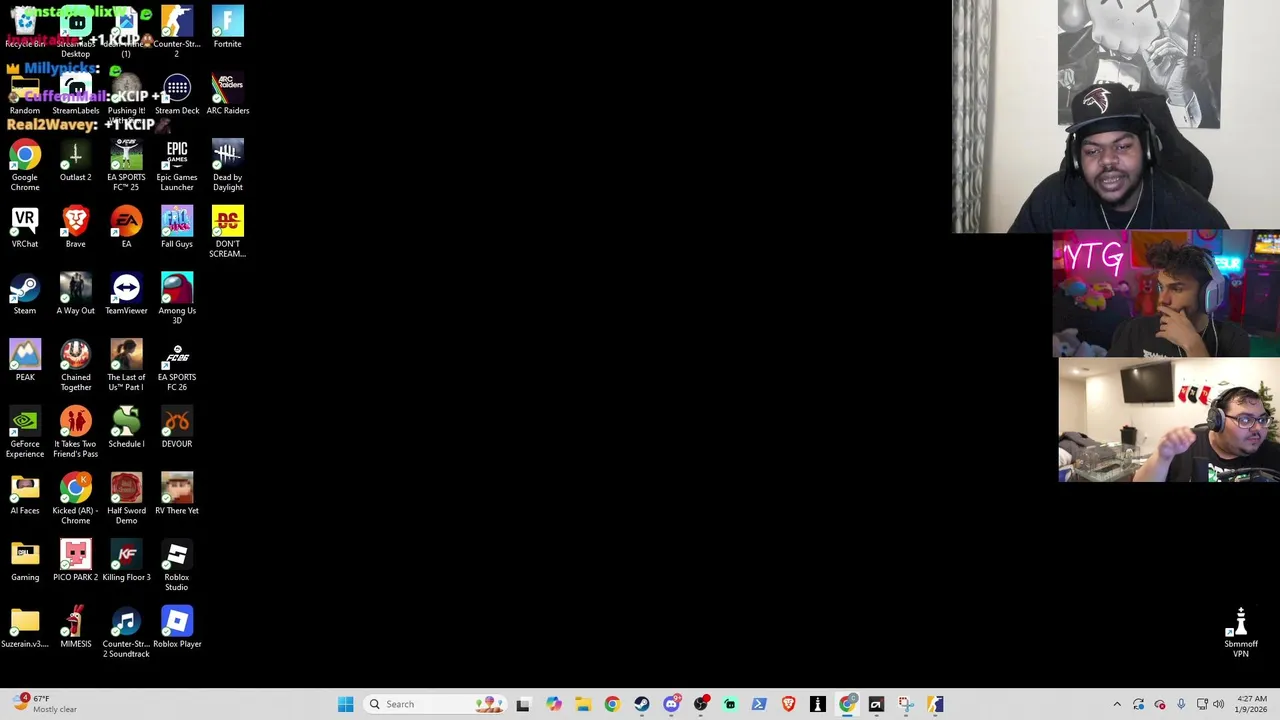Open the DON'T SCREAM desktop shortcut
The height and width of the screenshot is (720, 1280).
(x=227, y=232)
